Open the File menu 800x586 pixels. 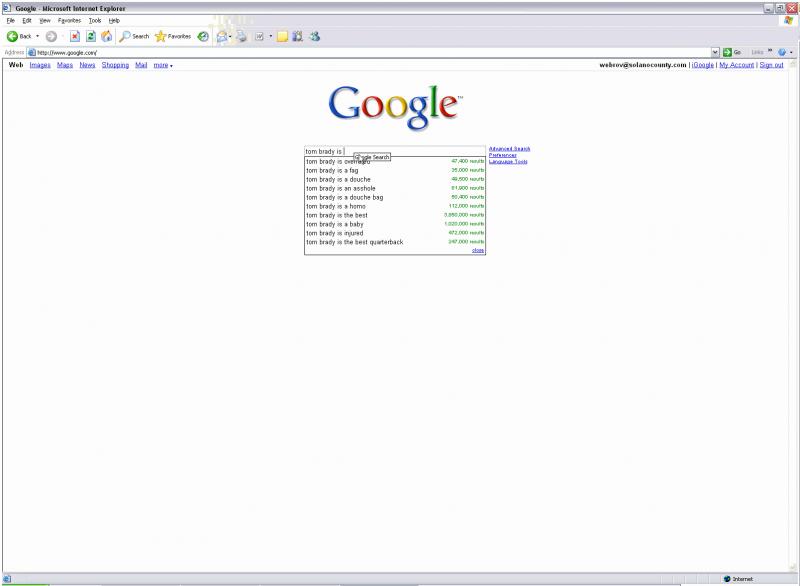coord(11,20)
